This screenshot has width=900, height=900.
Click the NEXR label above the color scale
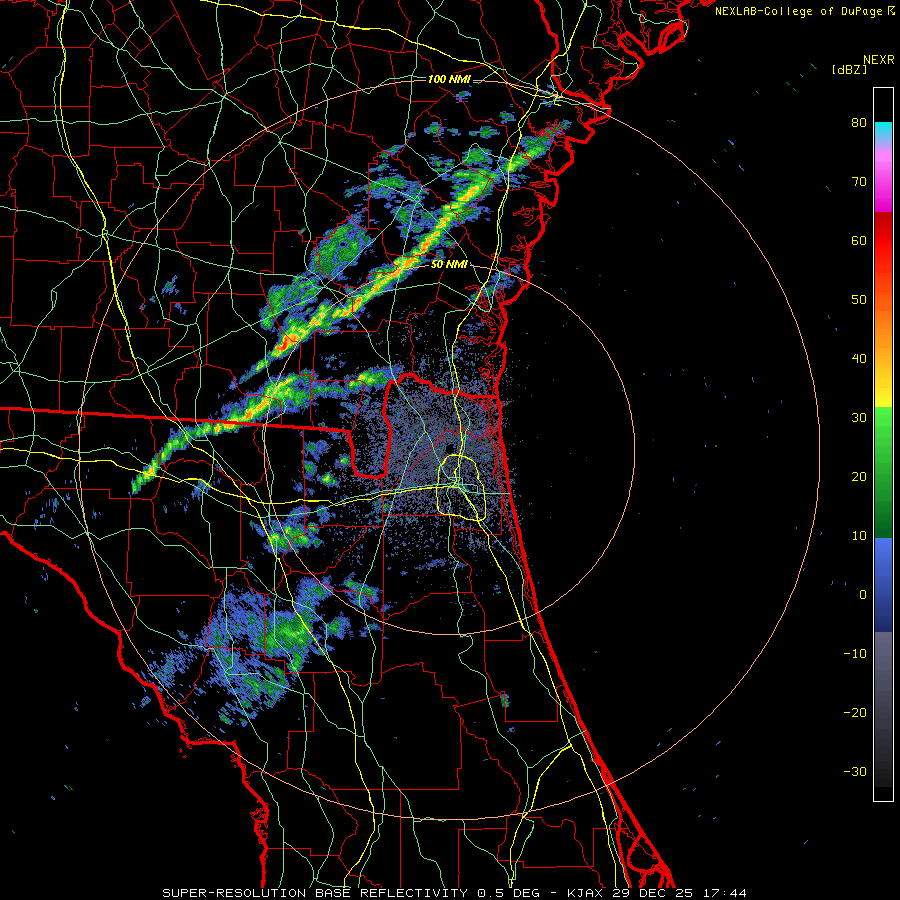(878, 60)
